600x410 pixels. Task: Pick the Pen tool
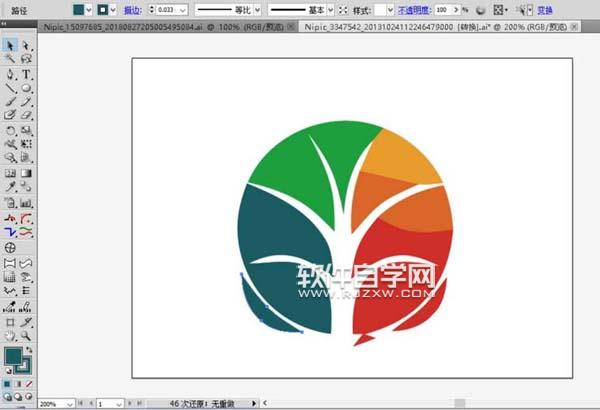coord(10,74)
